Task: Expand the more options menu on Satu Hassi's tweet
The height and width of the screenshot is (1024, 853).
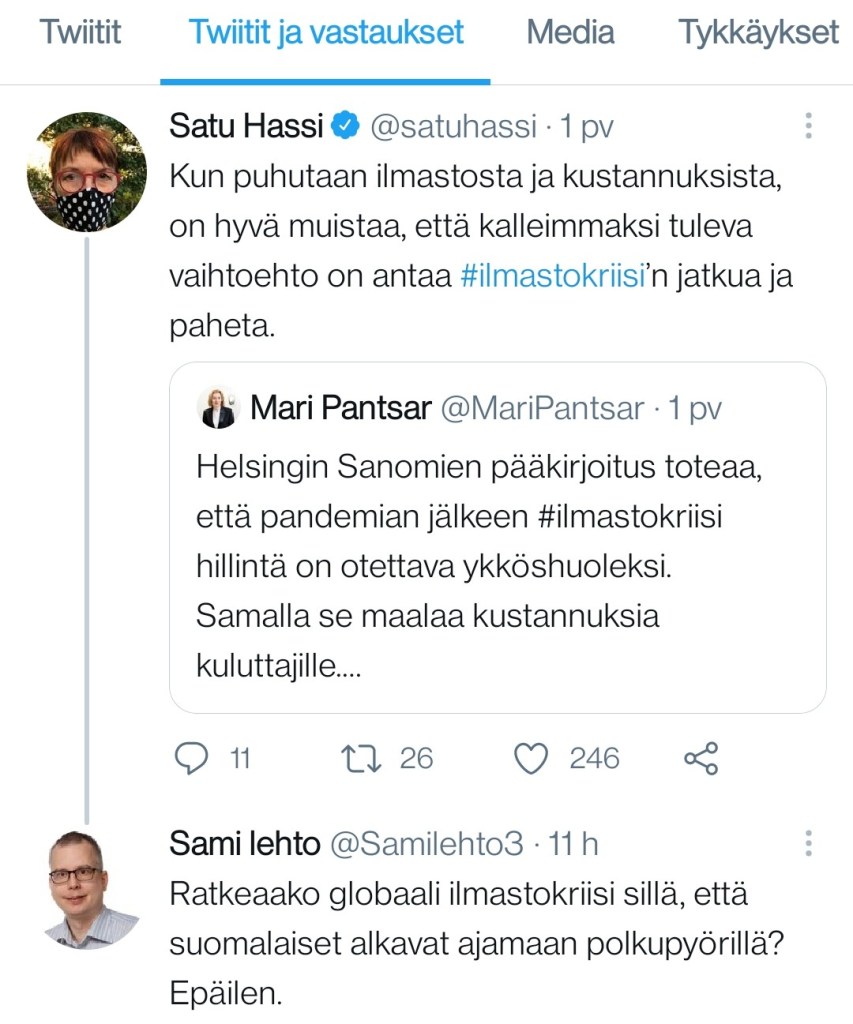Action: (x=808, y=126)
